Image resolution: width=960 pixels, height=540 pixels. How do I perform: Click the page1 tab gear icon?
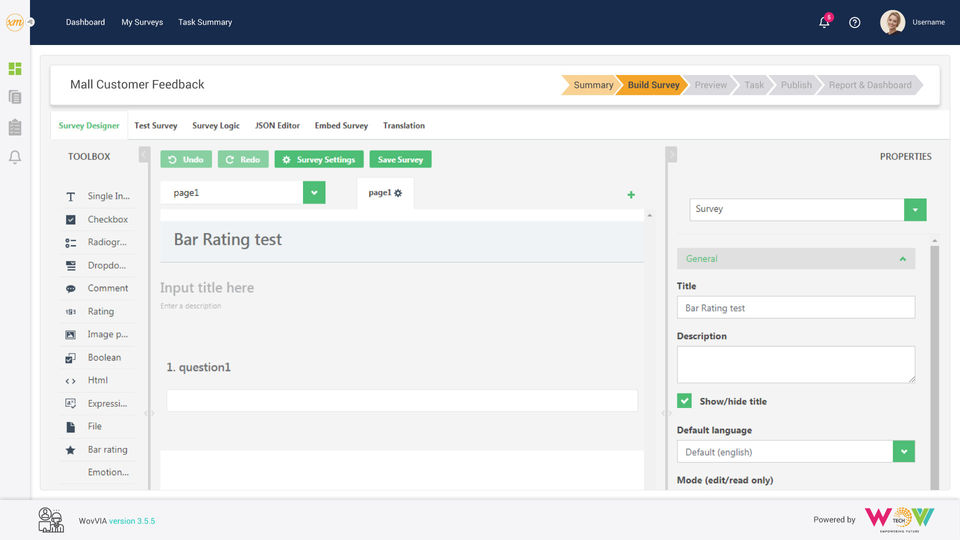(x=398, y=193)
